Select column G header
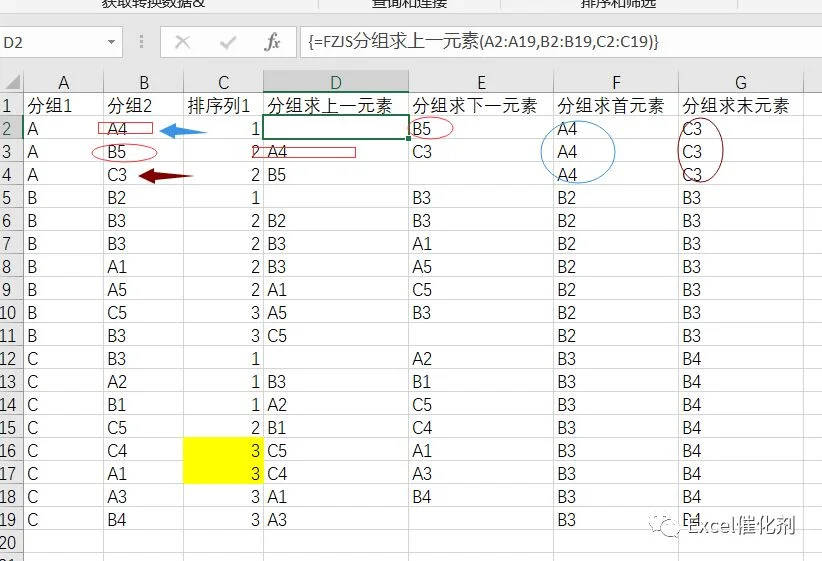Screen dimensions: 822x561 click(741, 82)
